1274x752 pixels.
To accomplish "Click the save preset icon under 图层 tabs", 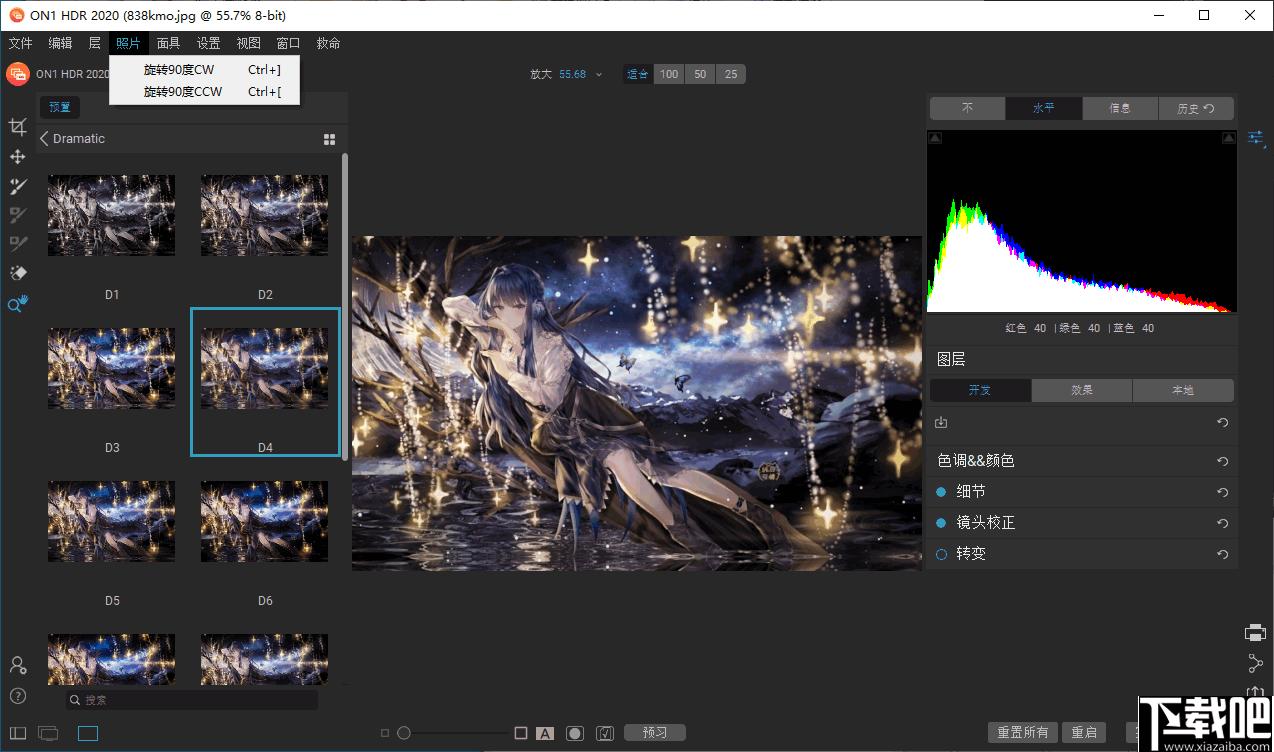I will pyautogui.click(x=941, y=423).
